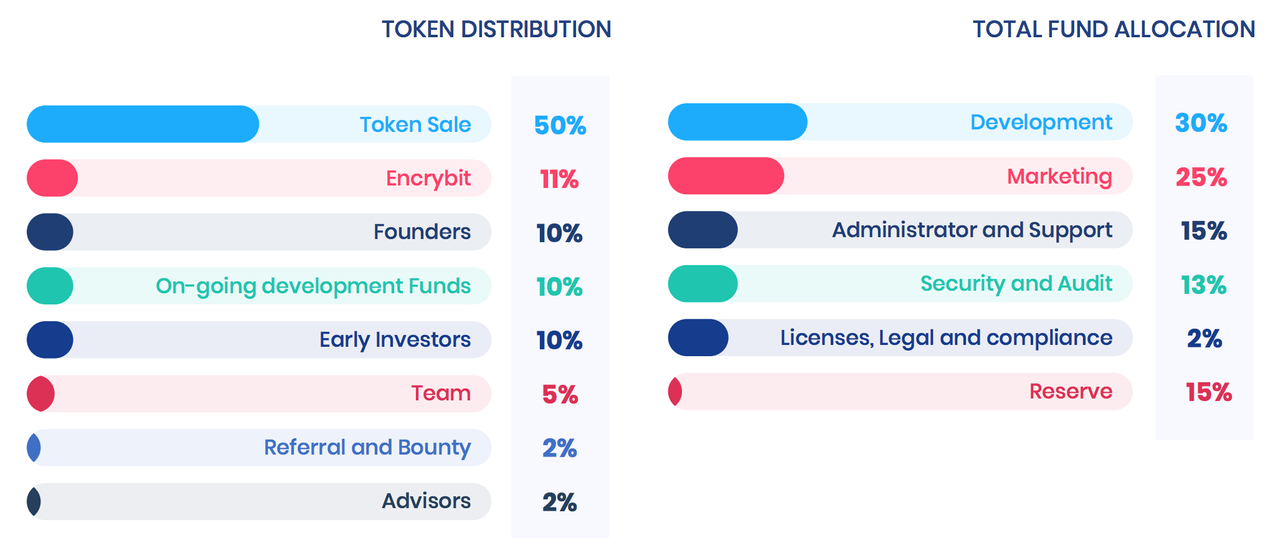Select On-going development Funds label
1280x556 pixels.
tap(313, 286)
